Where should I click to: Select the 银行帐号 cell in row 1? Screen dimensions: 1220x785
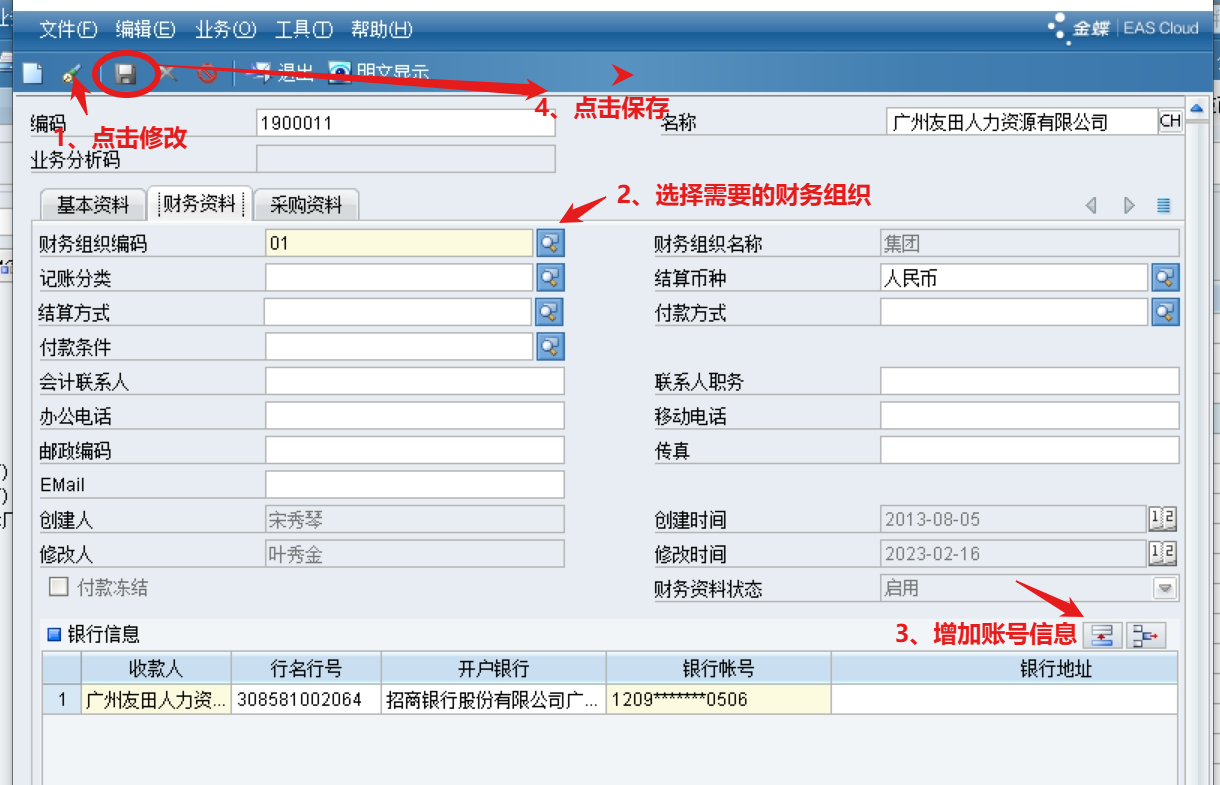click(x=718, y=699)
